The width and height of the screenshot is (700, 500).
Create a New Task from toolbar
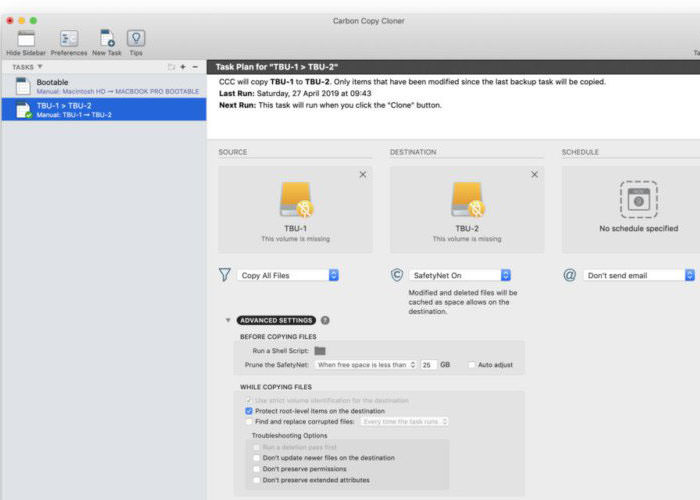click(107, 38)
